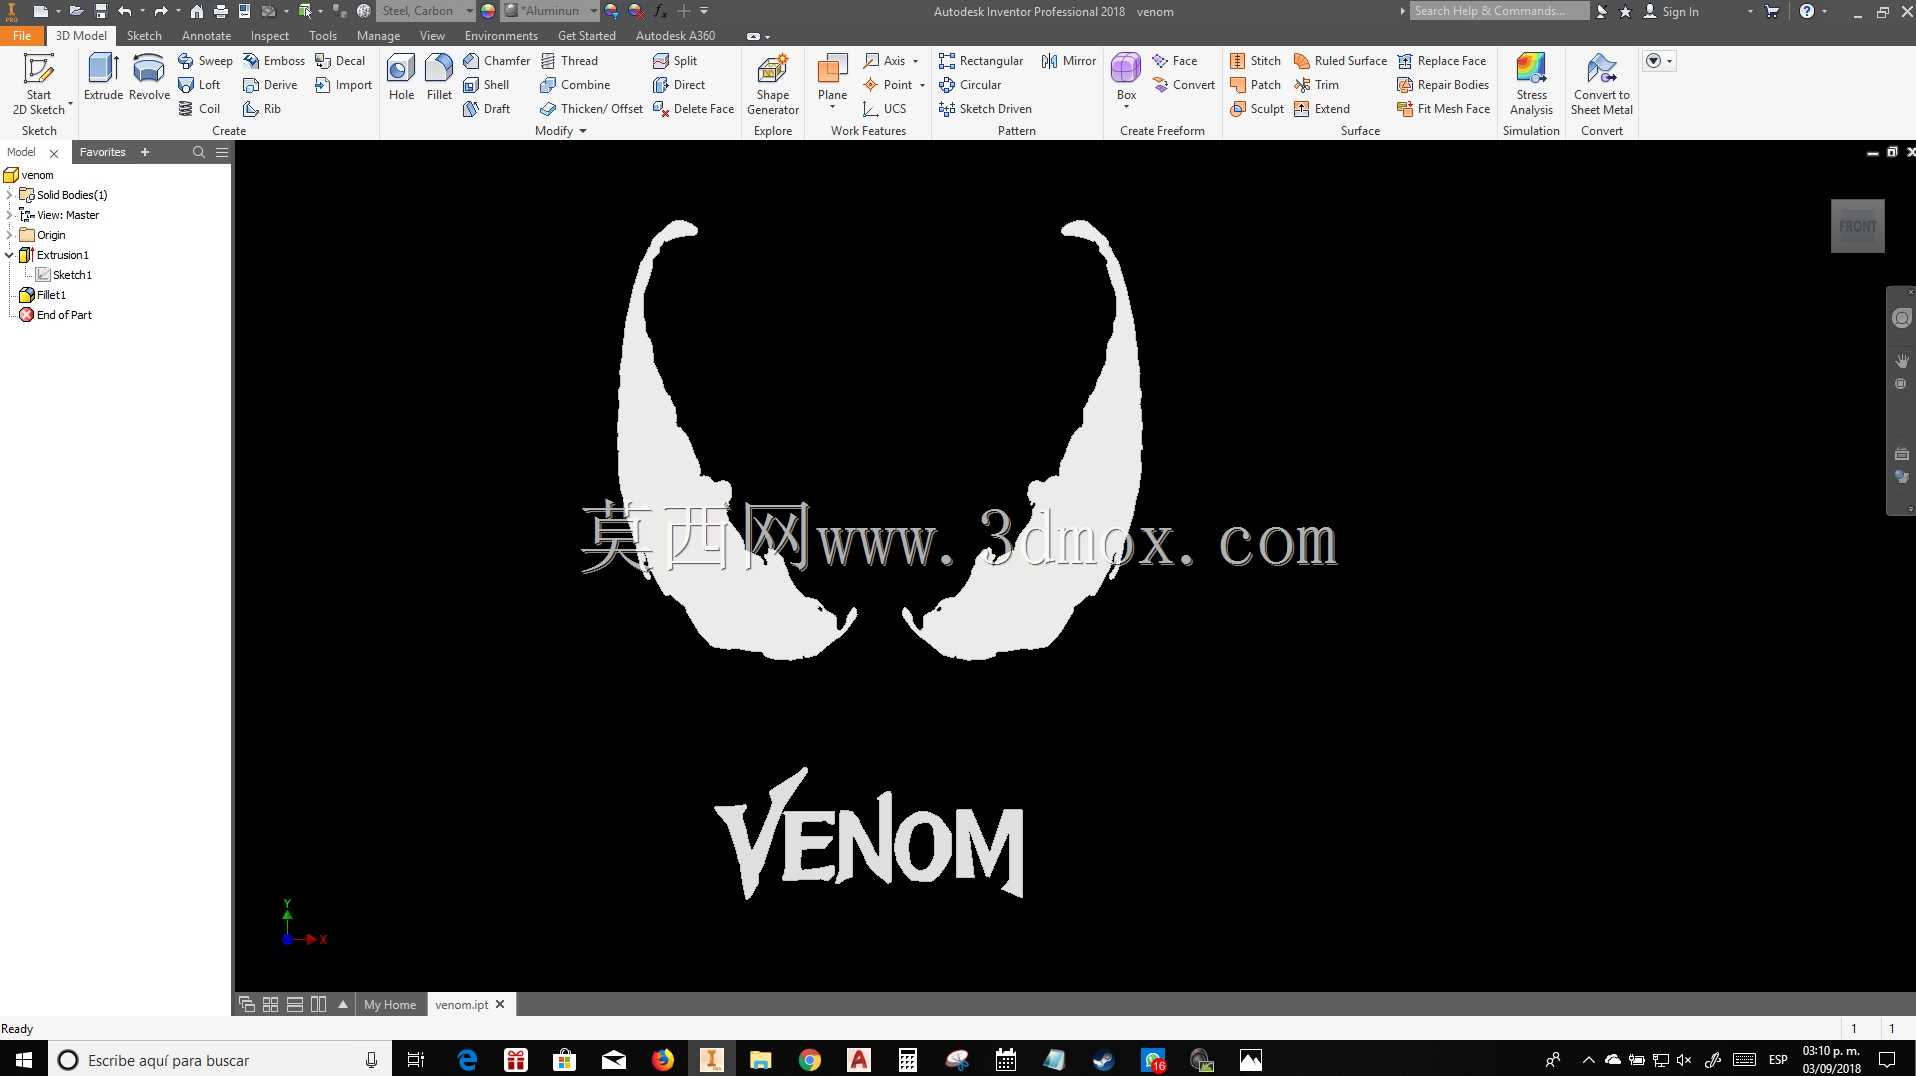Viewport: 1916px width, 1076px height.
Task: Open Google Chrome from taskbar
Action: [810, 1060]
